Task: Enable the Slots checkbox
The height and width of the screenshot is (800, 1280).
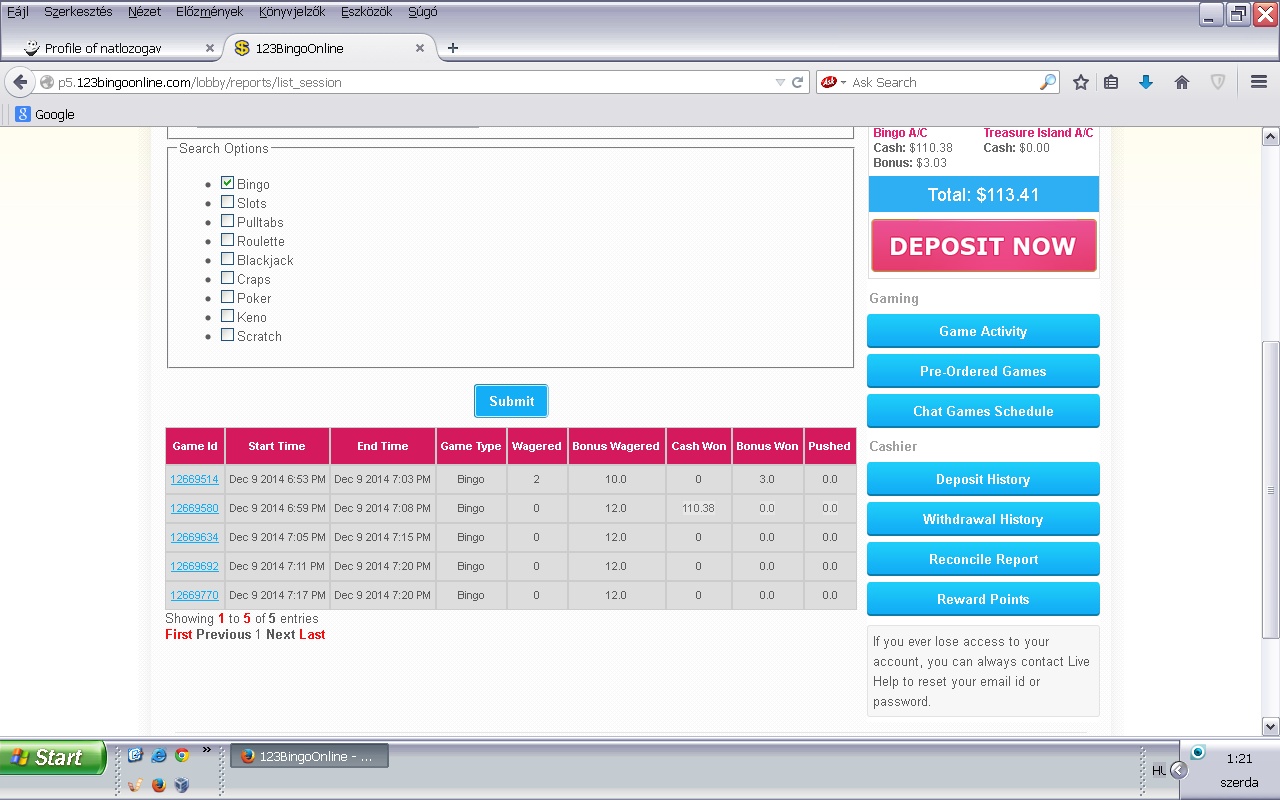Action: pos(228,202)
